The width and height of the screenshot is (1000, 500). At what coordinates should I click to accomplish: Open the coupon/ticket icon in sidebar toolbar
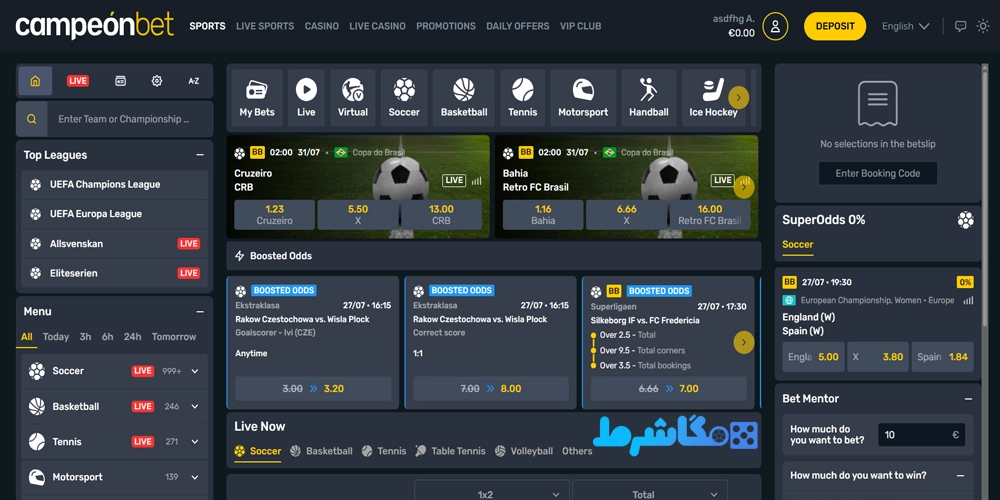120,81
